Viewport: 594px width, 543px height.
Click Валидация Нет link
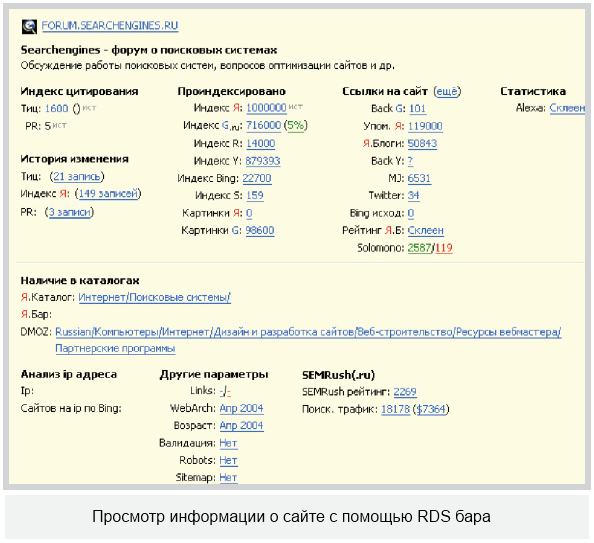pyautogui.click(x=228, y=443)
